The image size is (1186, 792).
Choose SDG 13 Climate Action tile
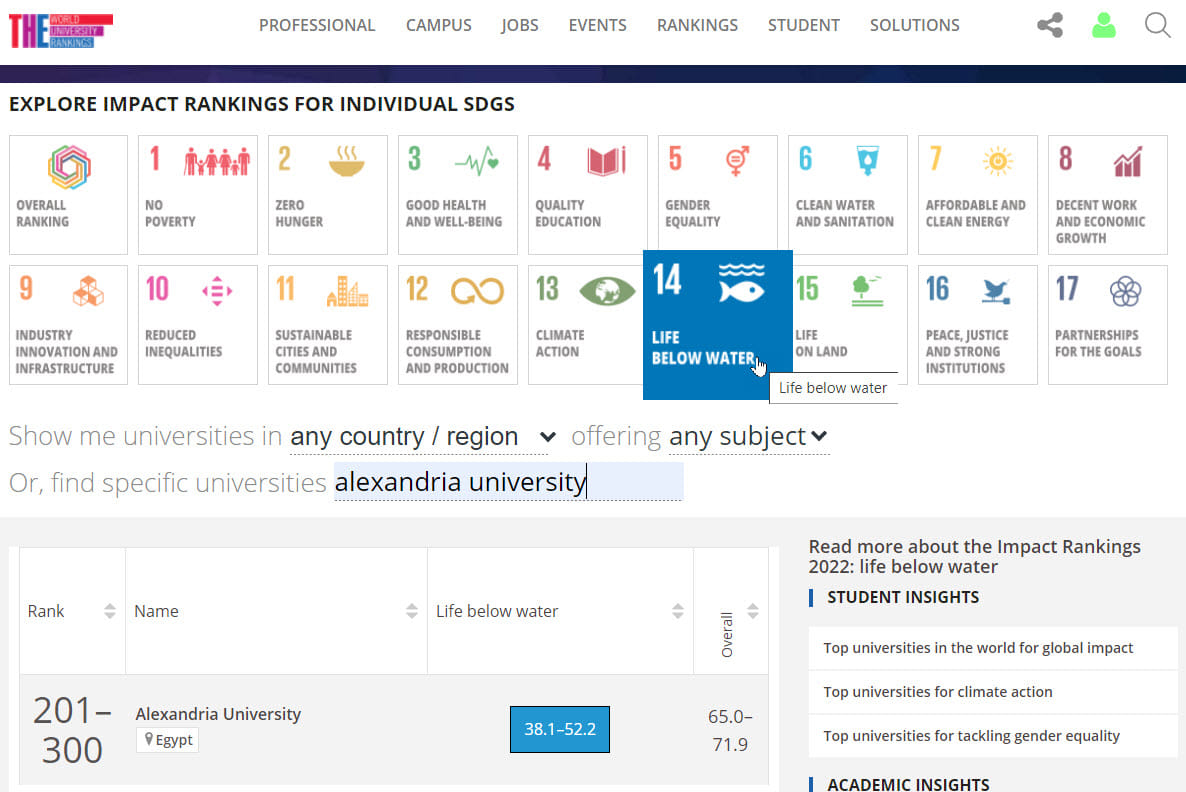click(588, 325)
